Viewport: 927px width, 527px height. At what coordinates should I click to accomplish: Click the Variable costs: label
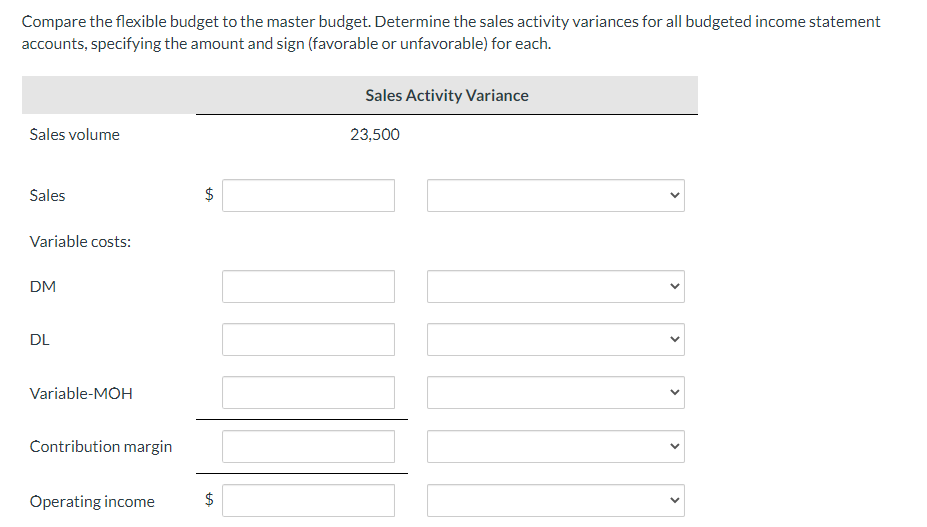pyautogui.click(x=80, y=241)
